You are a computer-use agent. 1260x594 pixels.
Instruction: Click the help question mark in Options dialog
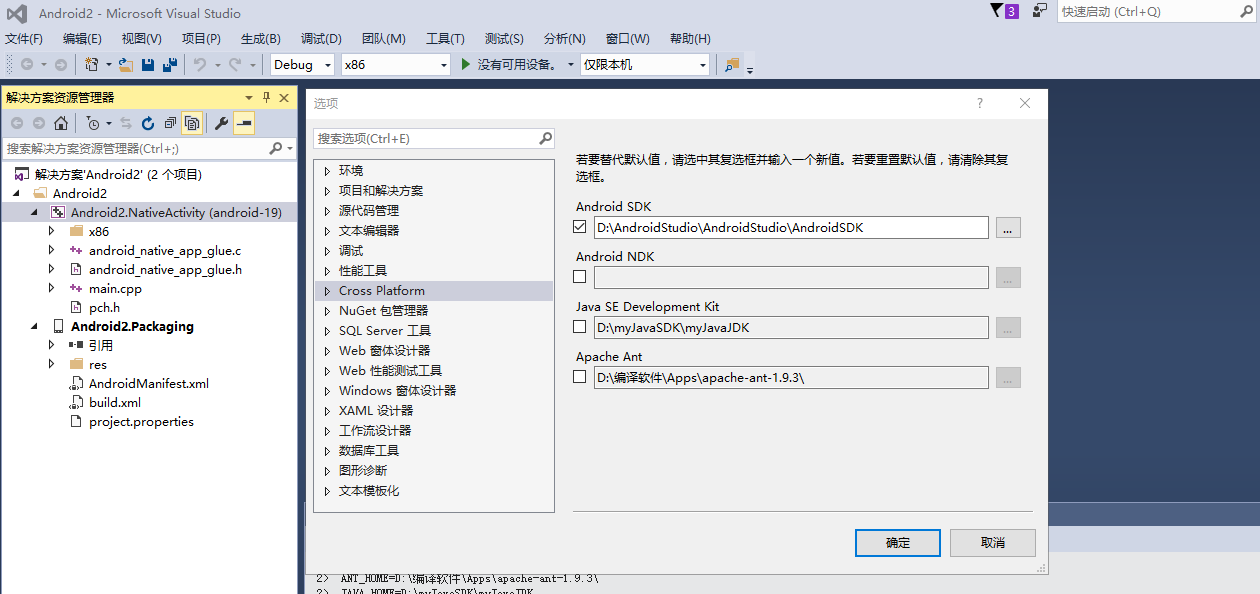coord(980,103)
